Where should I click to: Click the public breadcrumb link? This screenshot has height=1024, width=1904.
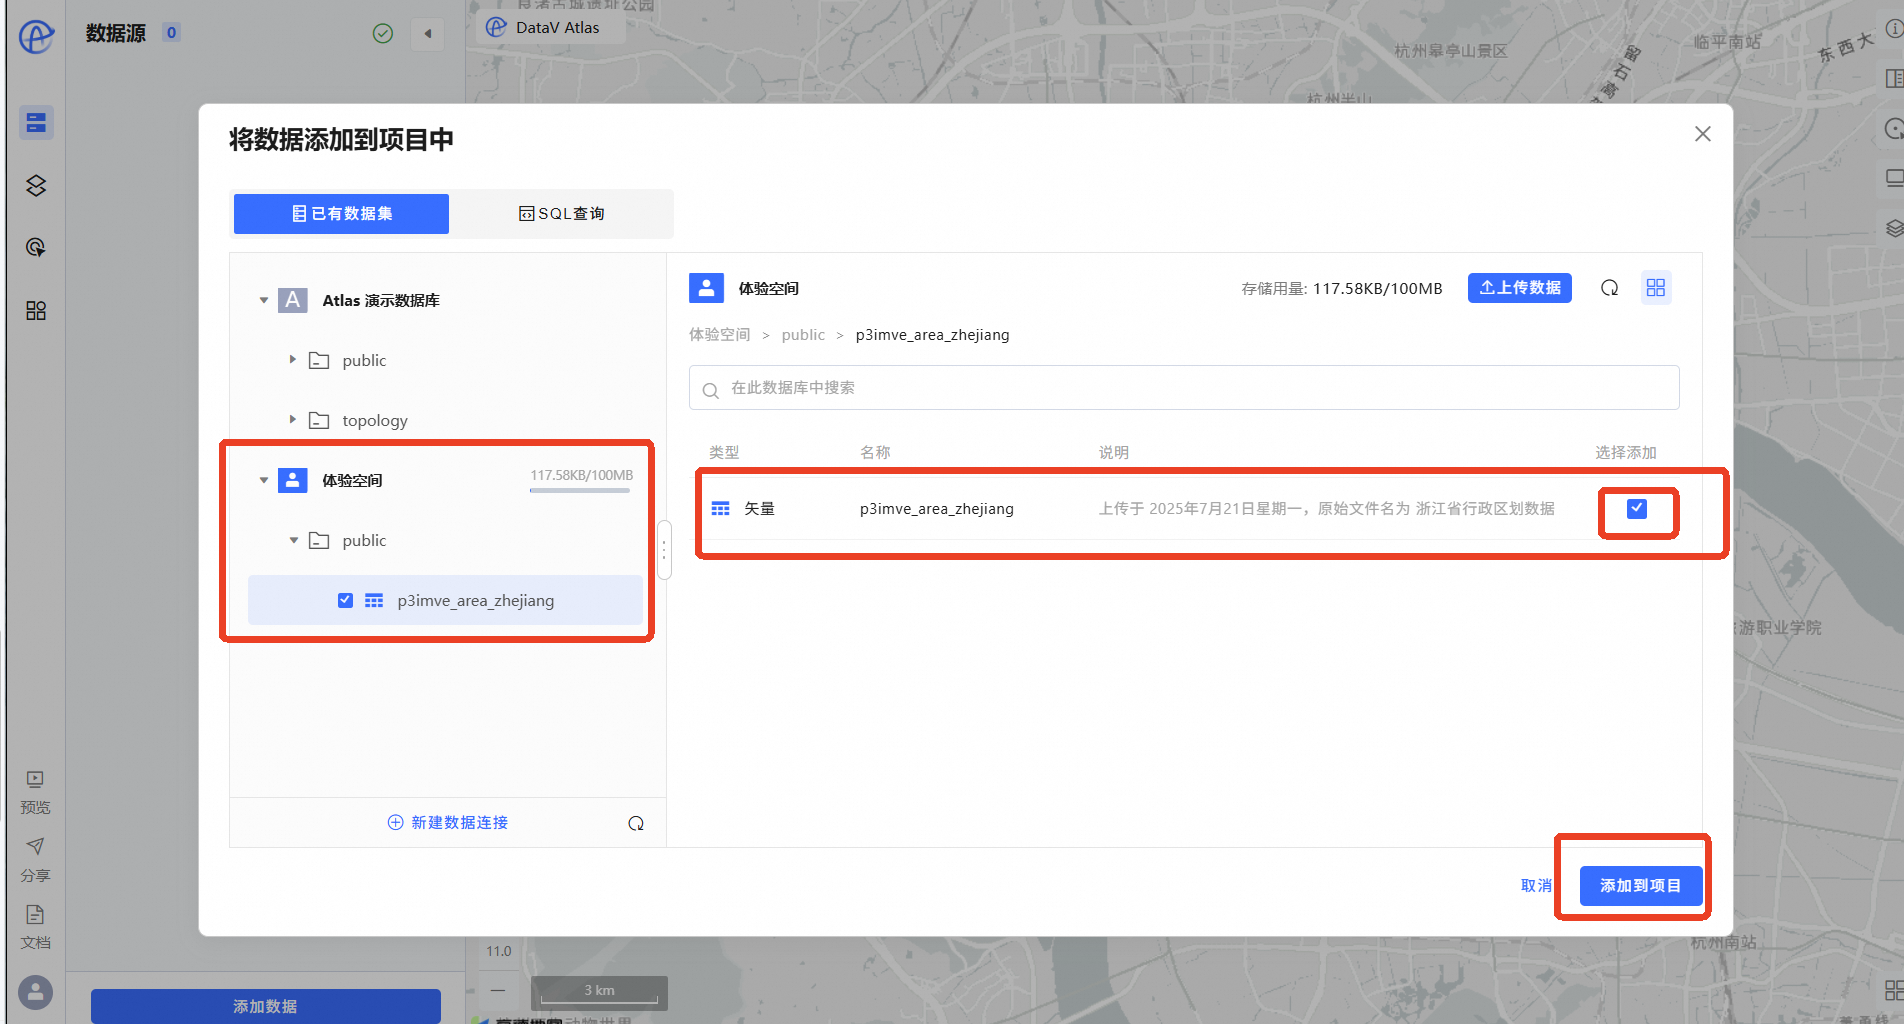click(x=803, y=335)
